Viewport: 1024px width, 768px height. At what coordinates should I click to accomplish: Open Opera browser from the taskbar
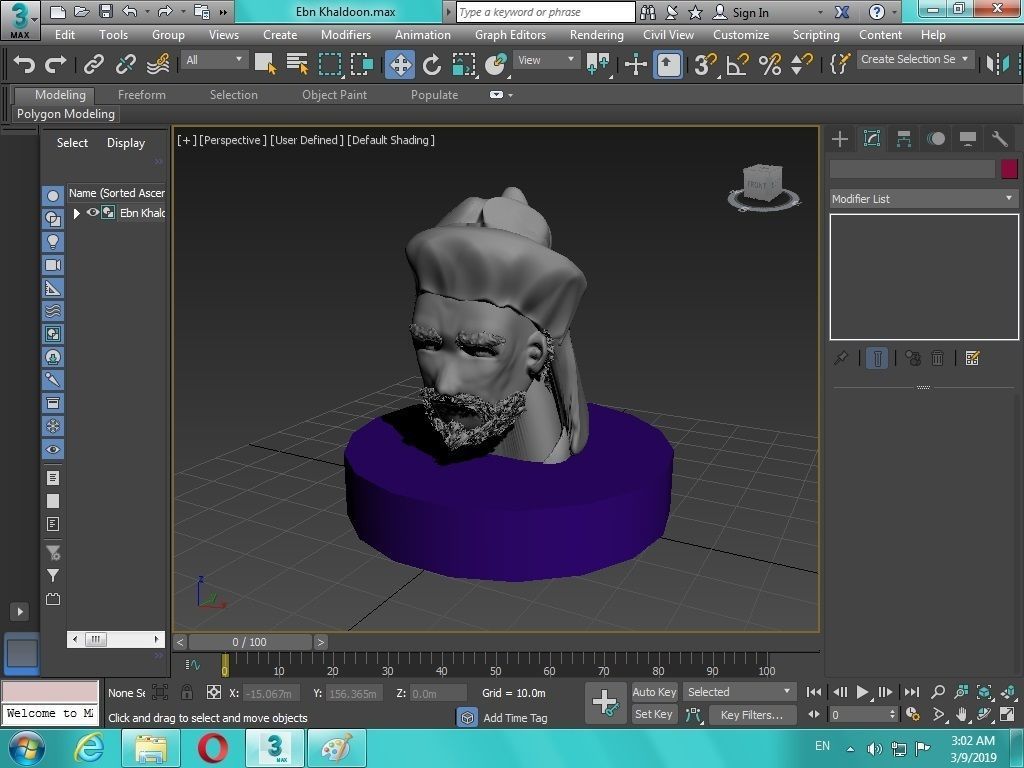coord(213,748)
